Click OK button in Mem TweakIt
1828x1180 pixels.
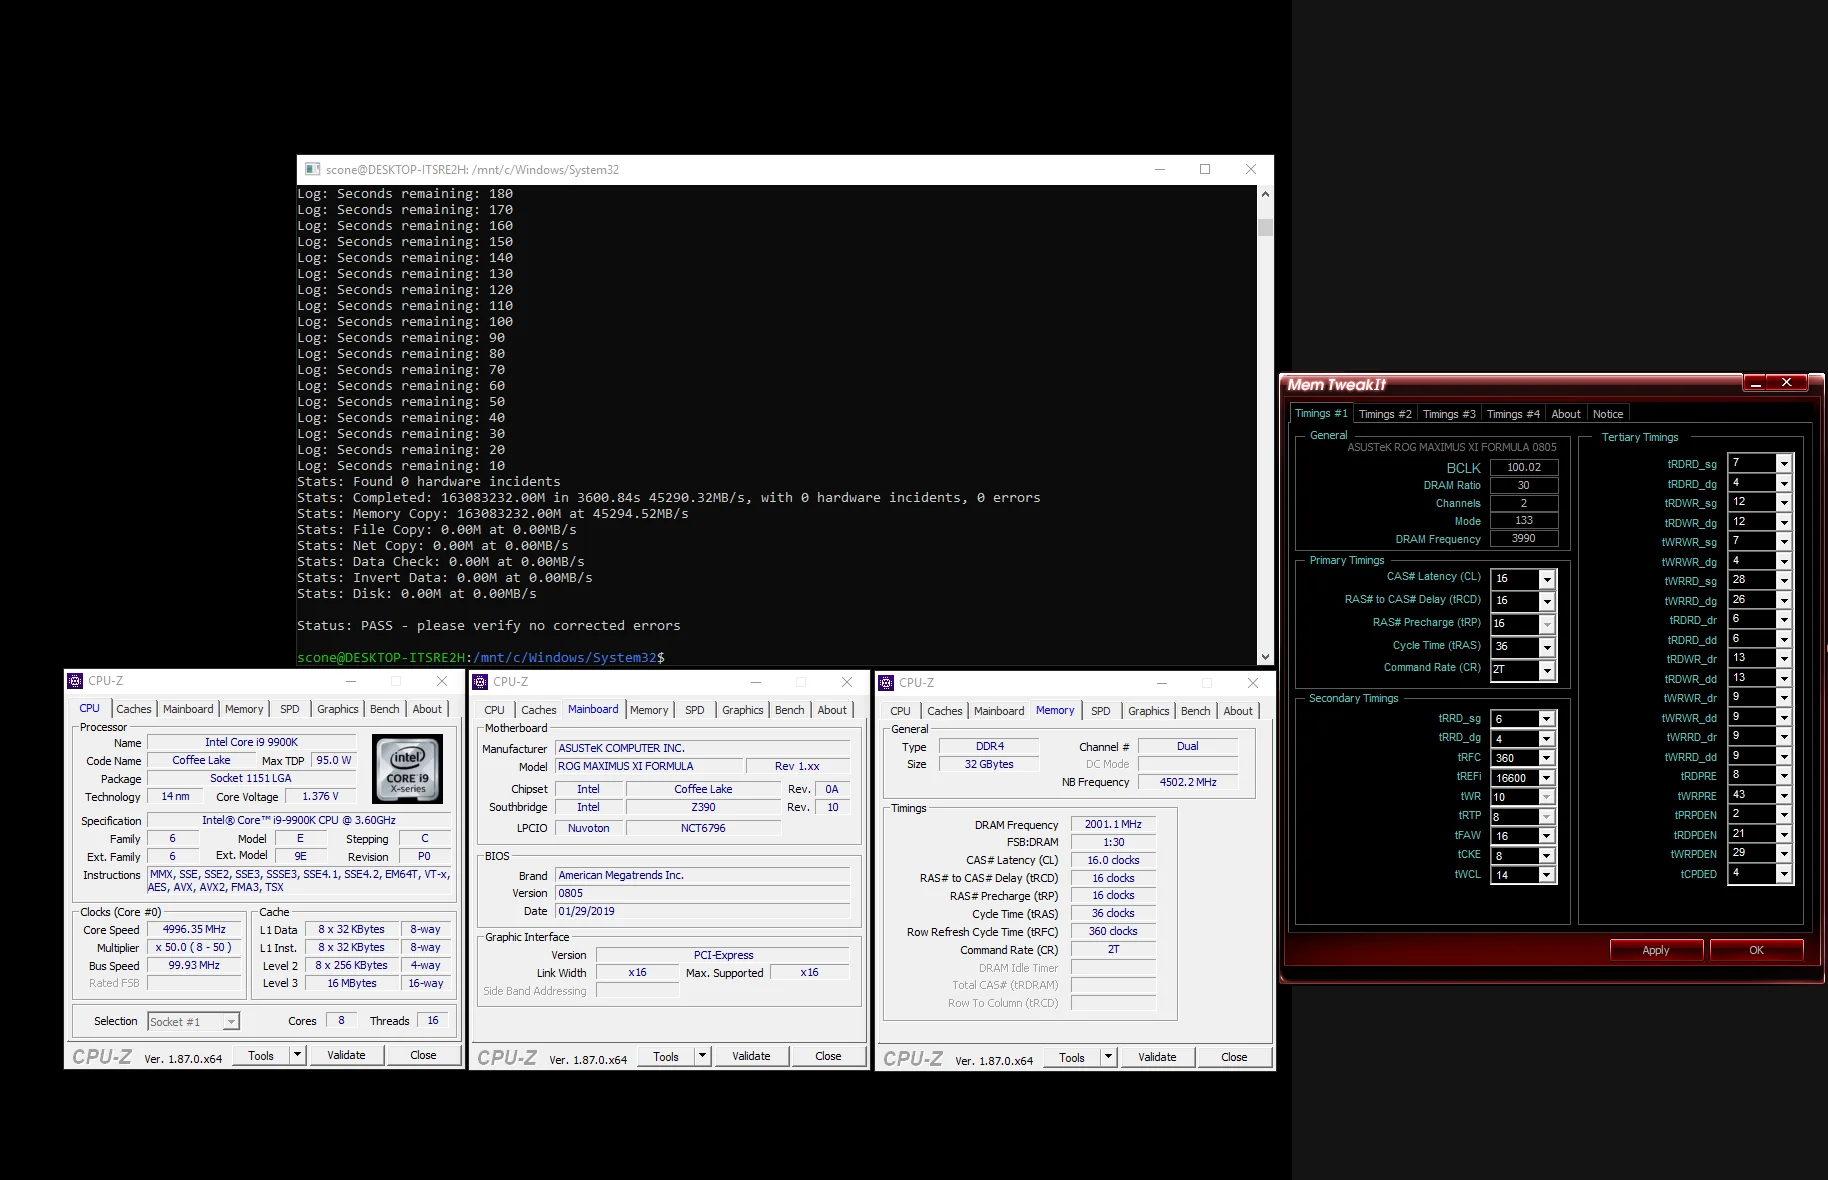pos(1756,950)
